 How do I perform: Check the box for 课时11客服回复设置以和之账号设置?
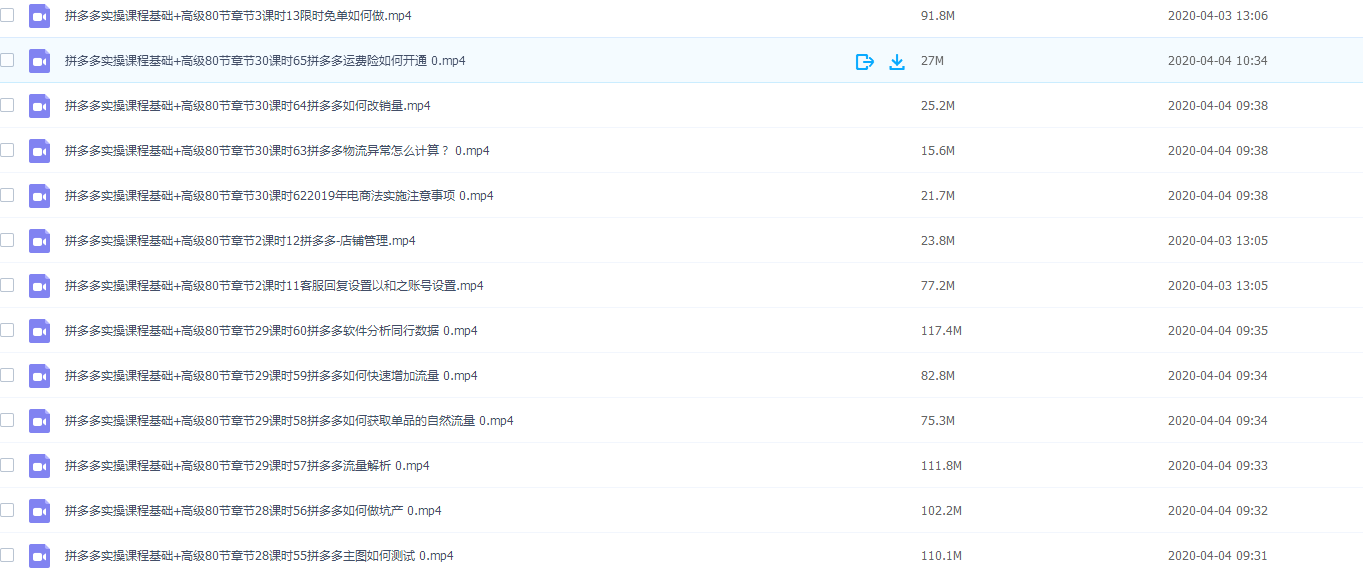(x=7, y=285)
